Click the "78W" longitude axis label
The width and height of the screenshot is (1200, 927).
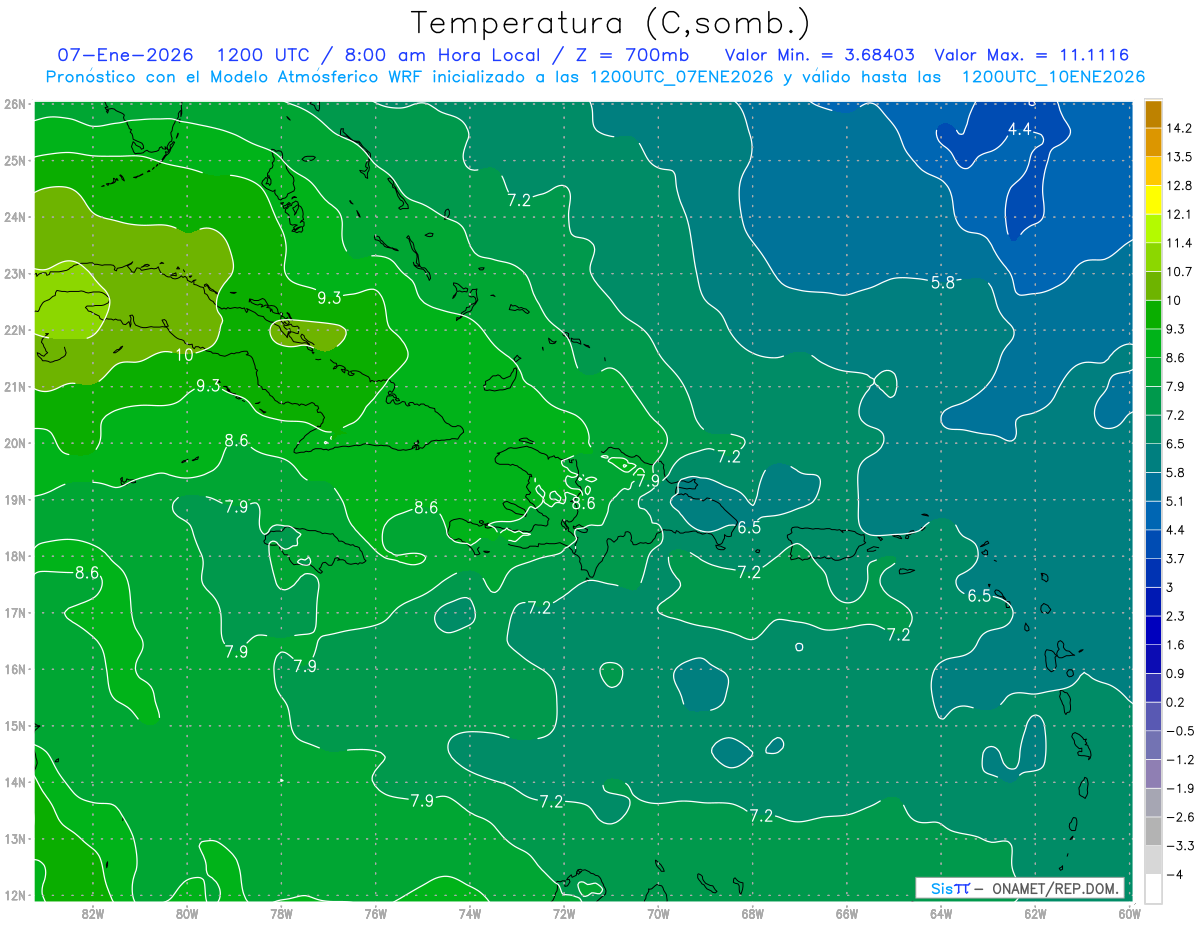click(x=281, y=913)
